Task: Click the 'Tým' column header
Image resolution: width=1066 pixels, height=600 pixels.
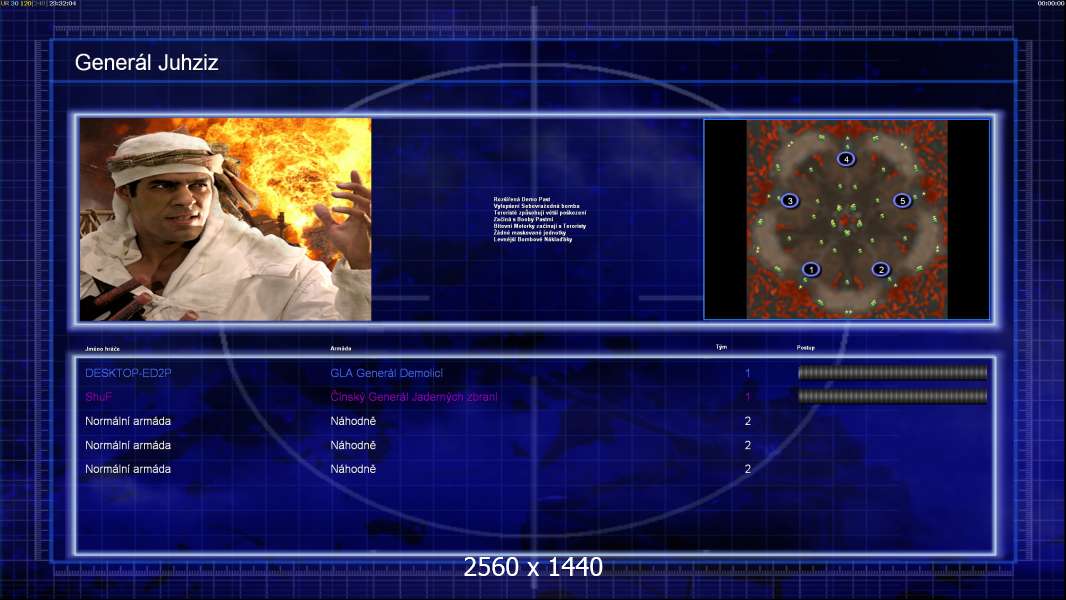Action: (x=721, y=347)
